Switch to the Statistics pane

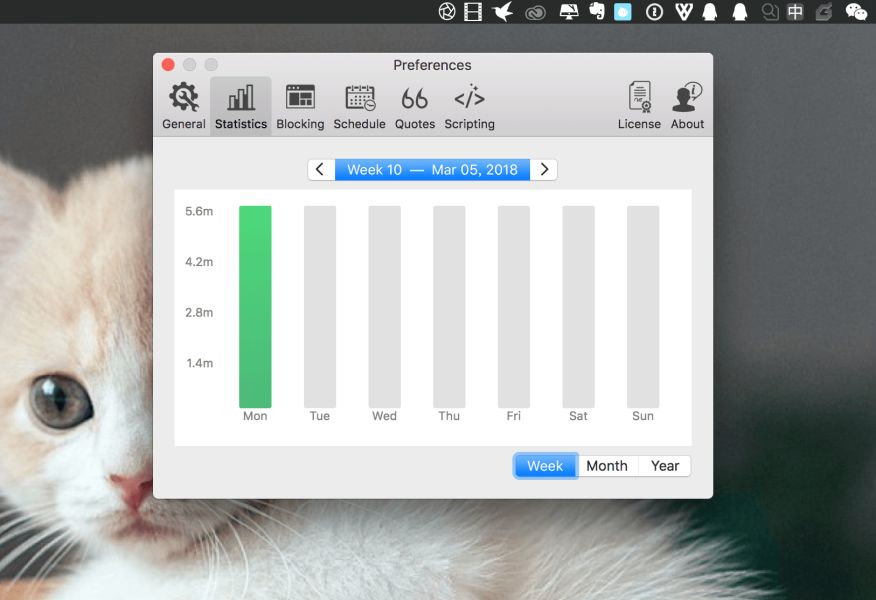pos(241,106)
